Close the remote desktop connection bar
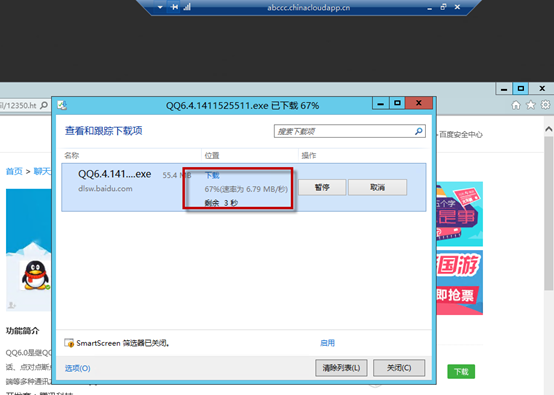The height and width of the screenshot is (395, 554). click(457, 7)
